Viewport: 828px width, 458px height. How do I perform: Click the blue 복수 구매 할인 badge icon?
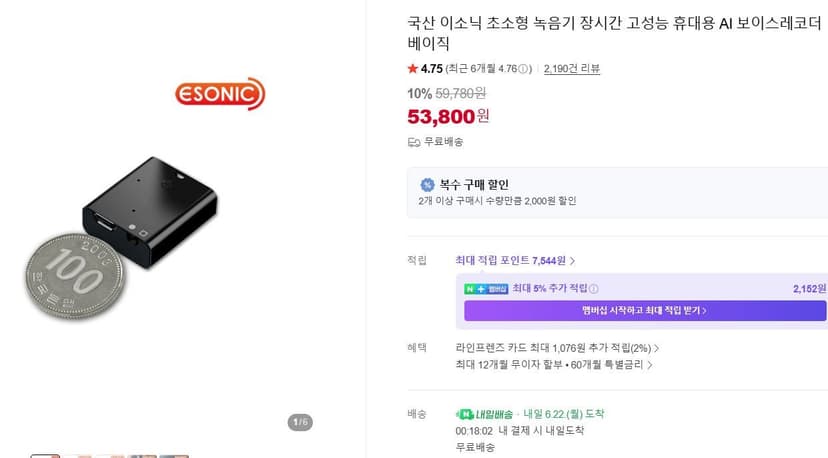[427, 185]
